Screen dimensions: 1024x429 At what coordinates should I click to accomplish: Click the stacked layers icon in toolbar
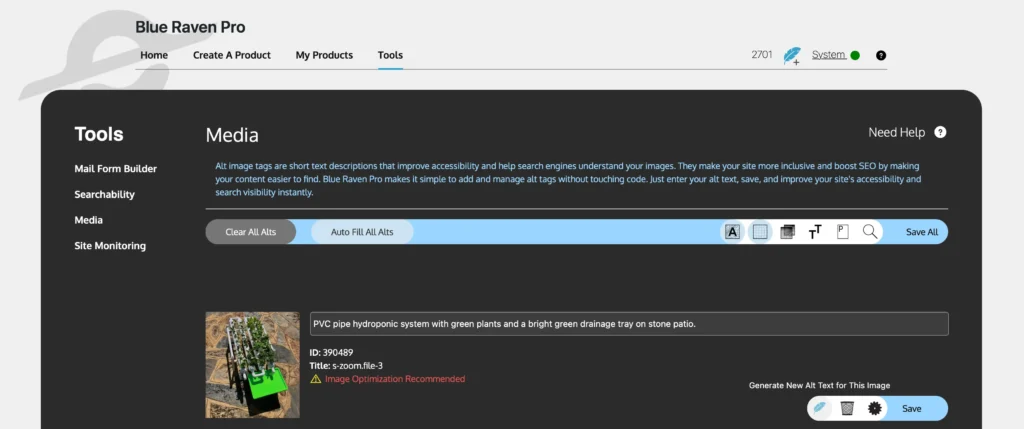click(787, 232)
